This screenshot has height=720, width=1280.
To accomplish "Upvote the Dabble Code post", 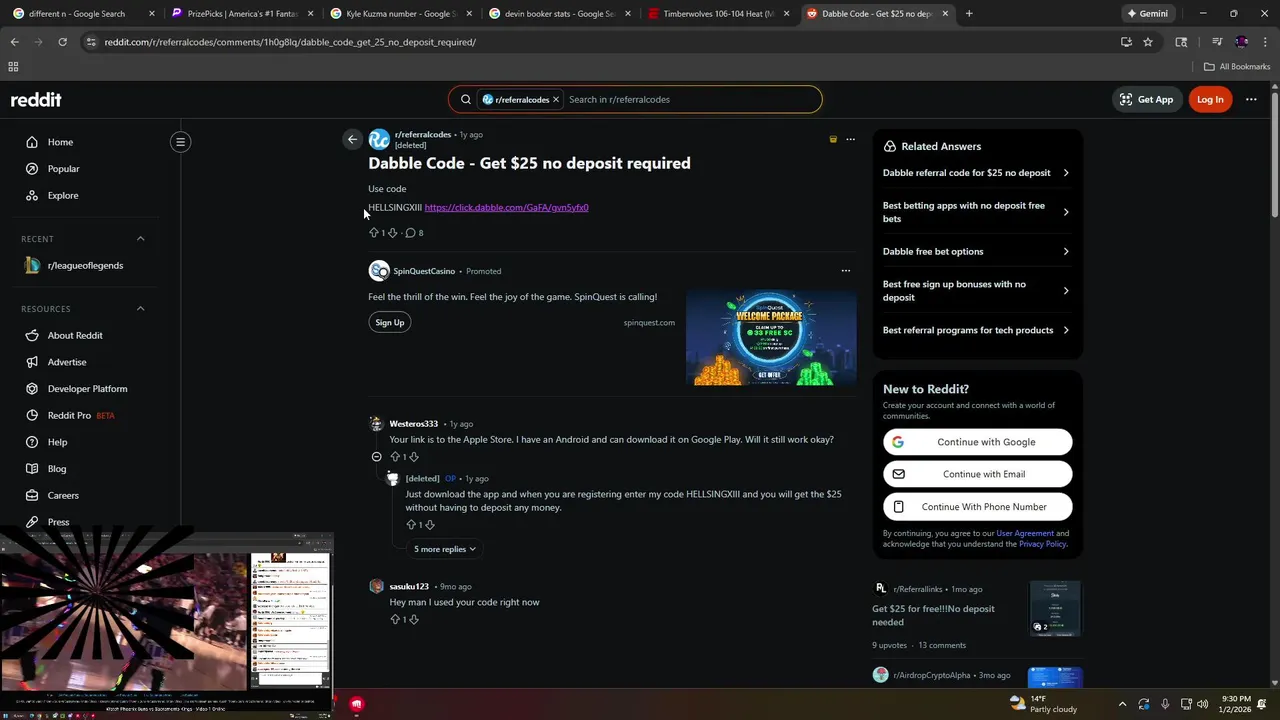I will pos(374,233).
